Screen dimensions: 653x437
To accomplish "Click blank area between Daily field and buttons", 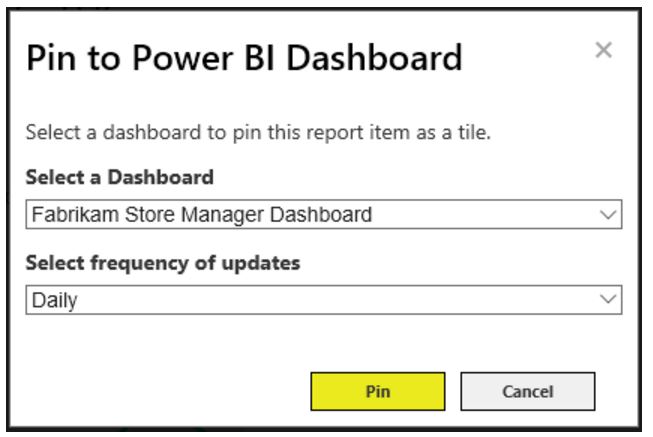I will [x=320, y=342].
